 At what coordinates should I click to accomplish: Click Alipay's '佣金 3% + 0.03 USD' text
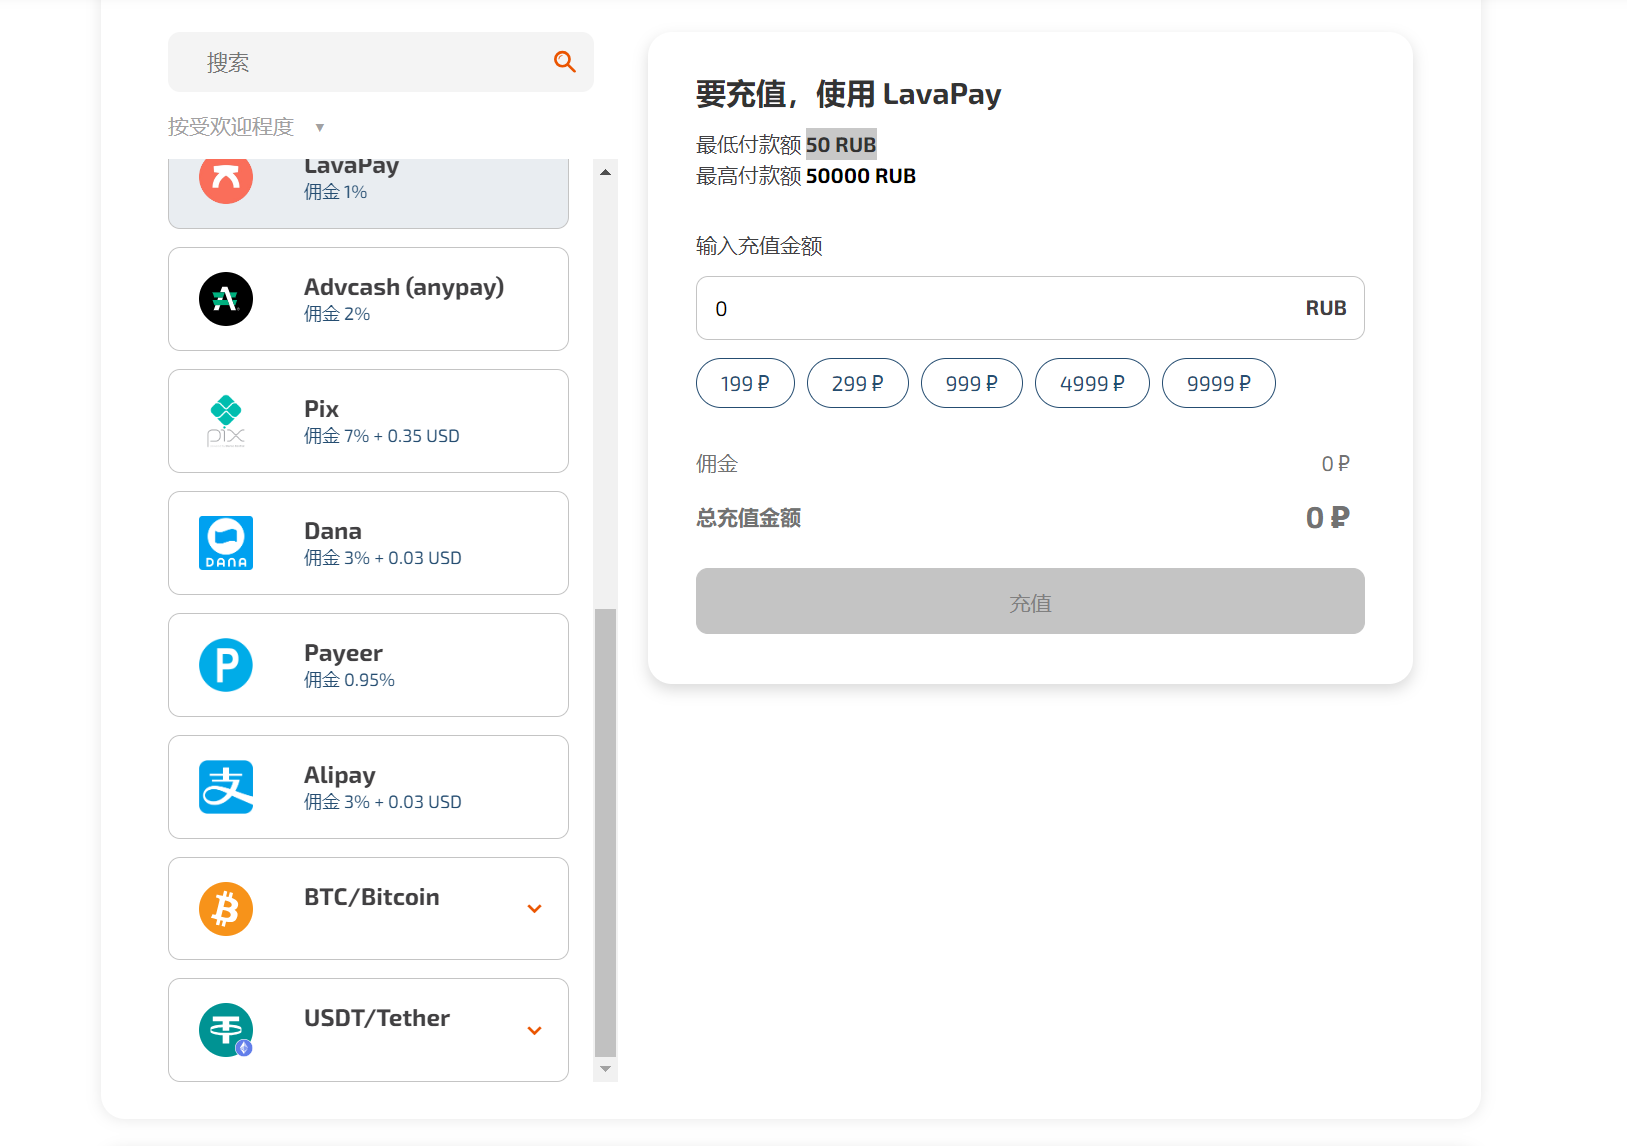[383, 802]
